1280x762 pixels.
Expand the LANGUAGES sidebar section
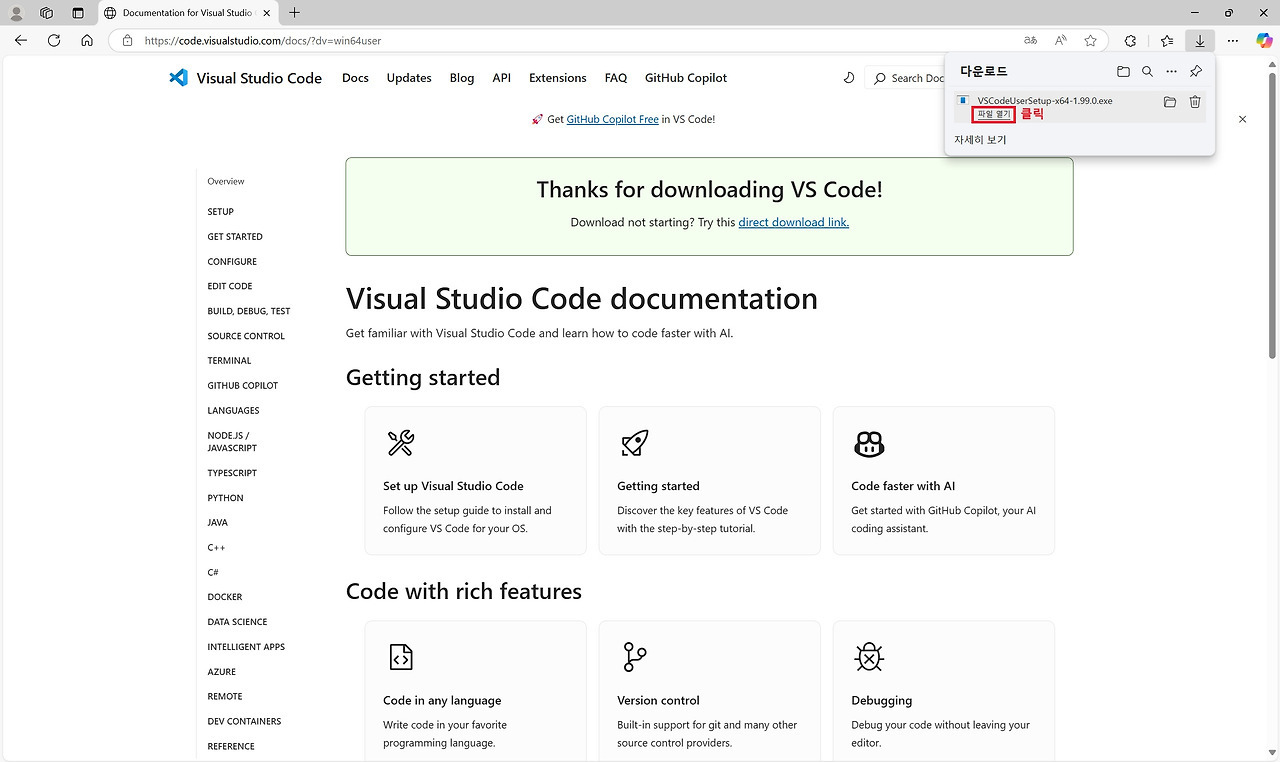tap(233, 411)
